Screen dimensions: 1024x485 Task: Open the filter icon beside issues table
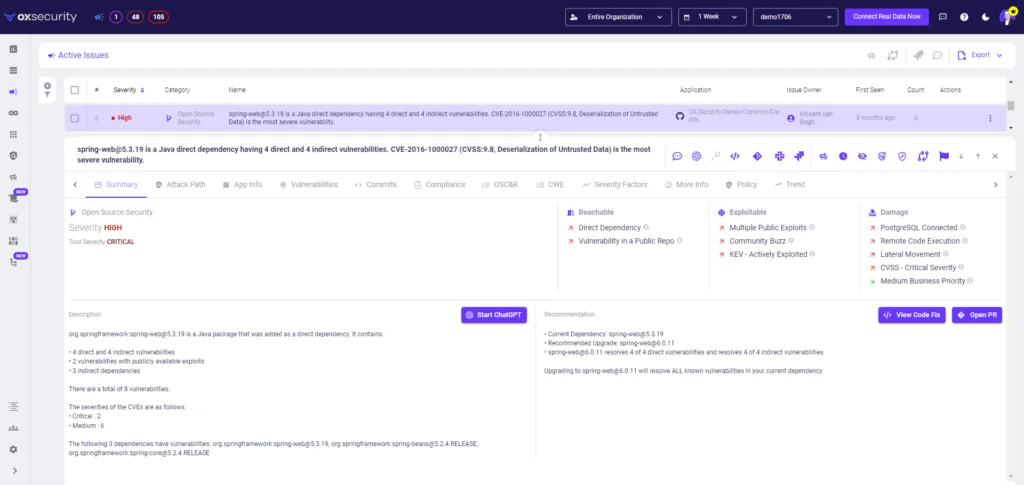point(47,95)
